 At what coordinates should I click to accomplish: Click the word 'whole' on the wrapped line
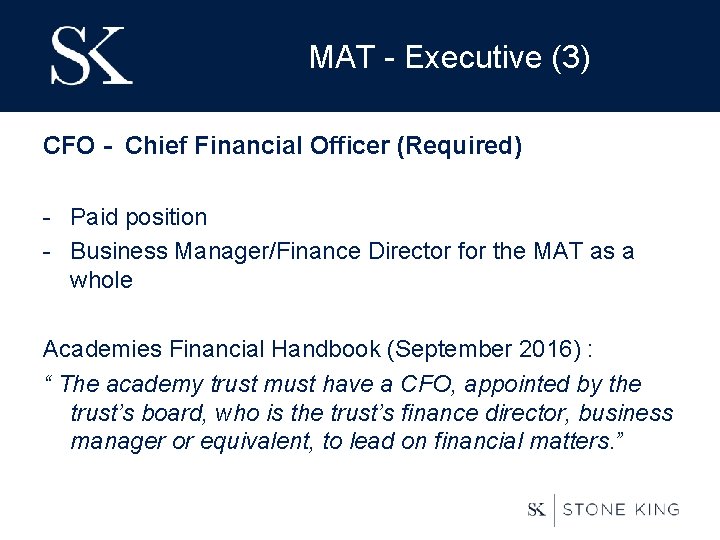click(101, 280)
